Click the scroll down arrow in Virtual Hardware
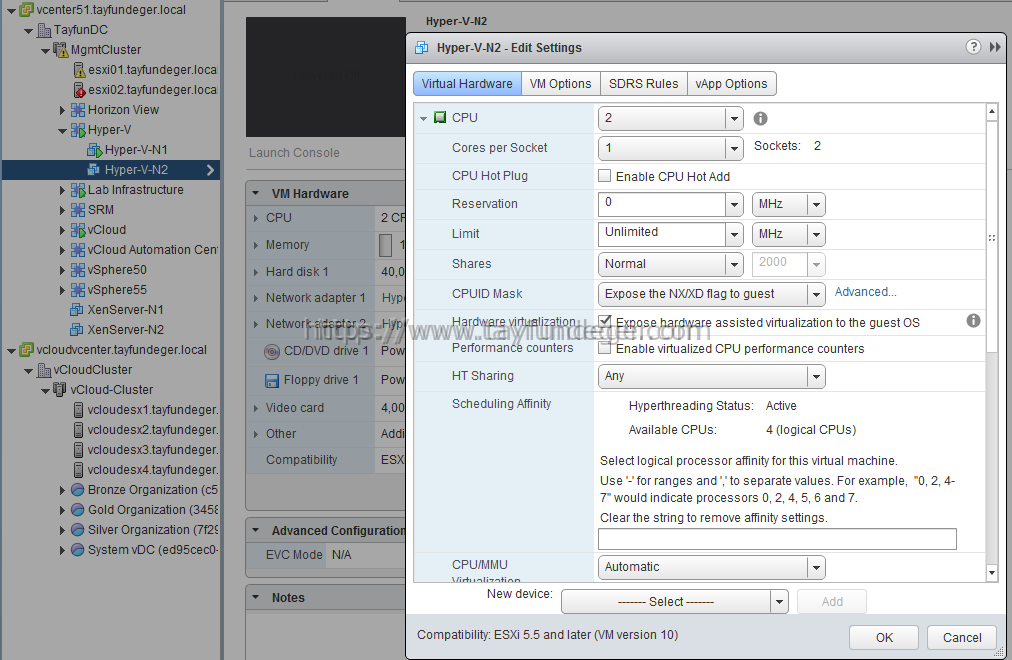This screenshot has width=1012, height=660. [x=992, y=572]
